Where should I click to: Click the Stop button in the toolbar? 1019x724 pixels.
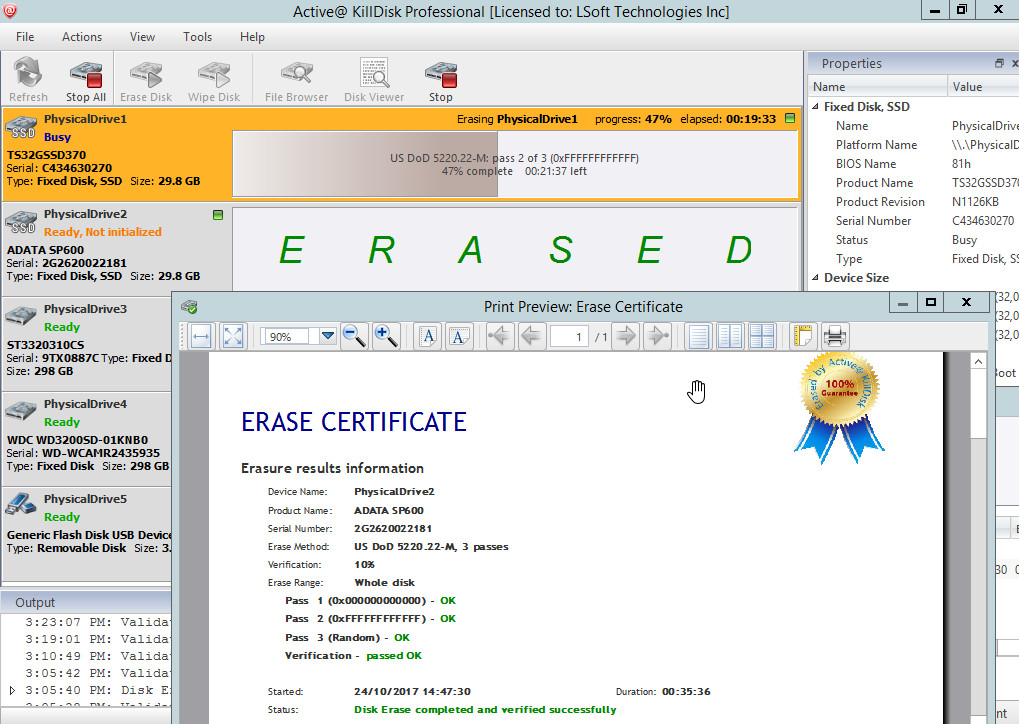pos(441,80)
